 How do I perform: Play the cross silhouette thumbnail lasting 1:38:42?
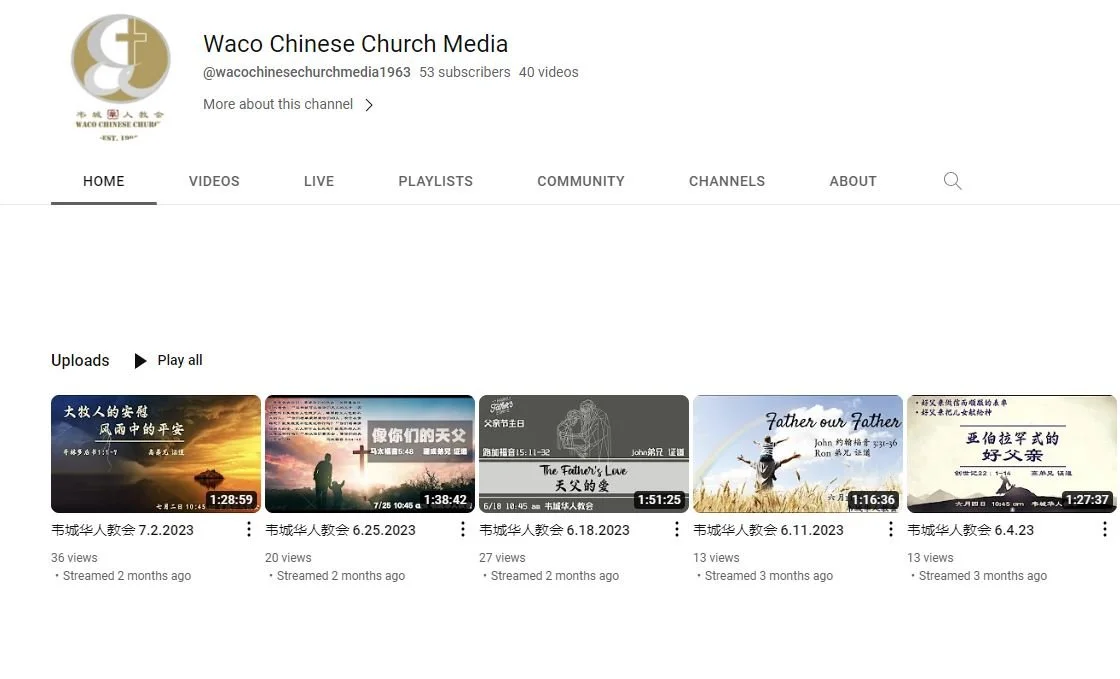click(x=370, y=454)
